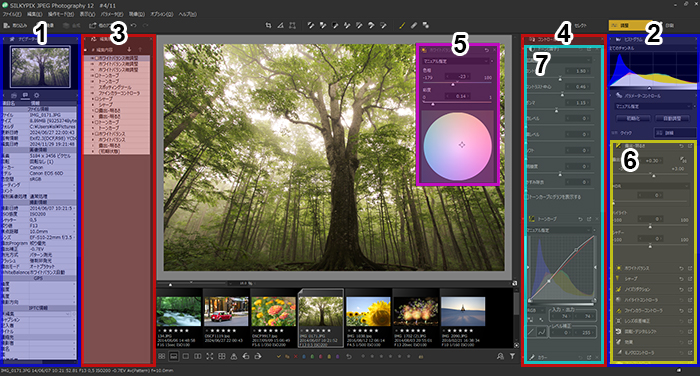
Task: Select the angle rotation tool
Action: coord(280,26)
